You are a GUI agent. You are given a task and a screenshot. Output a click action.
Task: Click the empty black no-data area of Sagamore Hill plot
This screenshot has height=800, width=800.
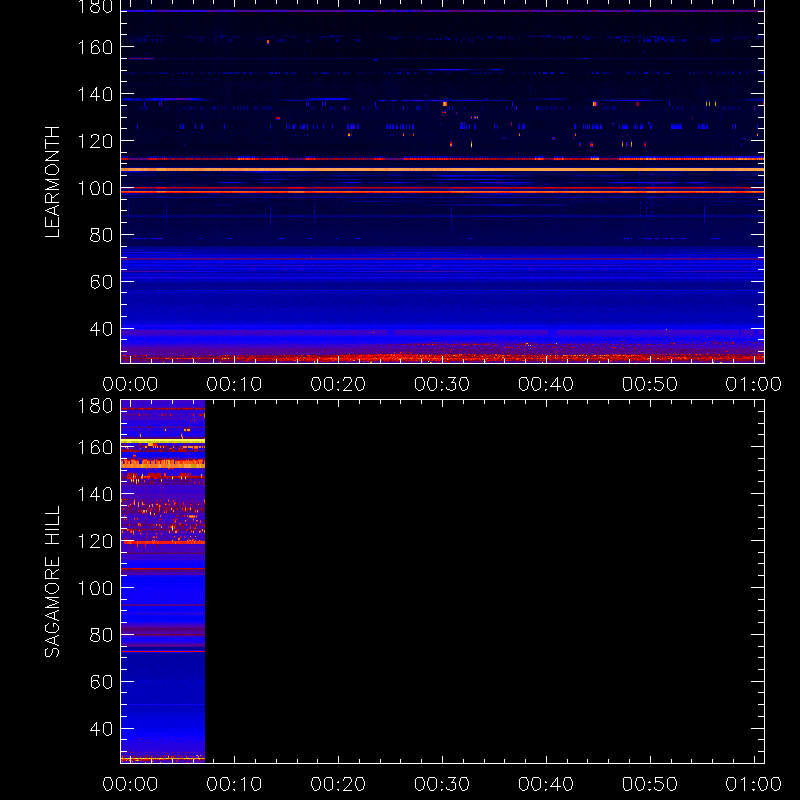[x=484, y=582]
